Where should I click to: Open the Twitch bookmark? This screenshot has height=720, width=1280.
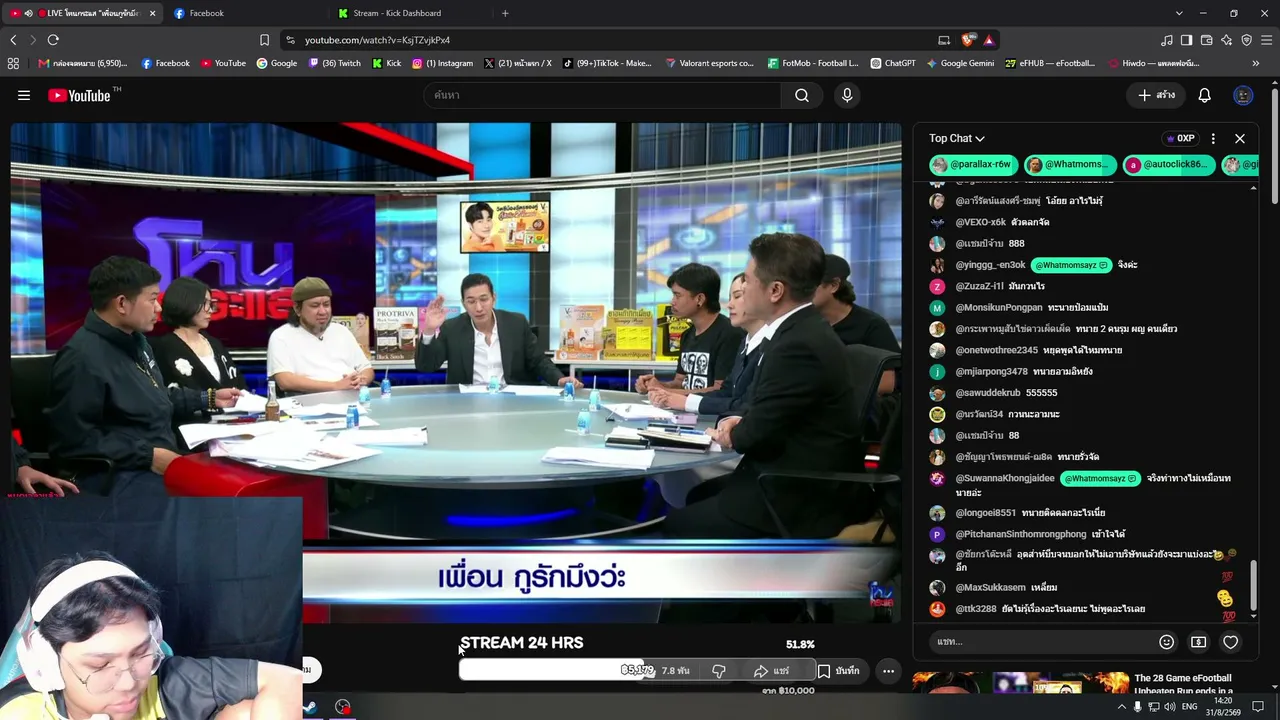point(335,63)
